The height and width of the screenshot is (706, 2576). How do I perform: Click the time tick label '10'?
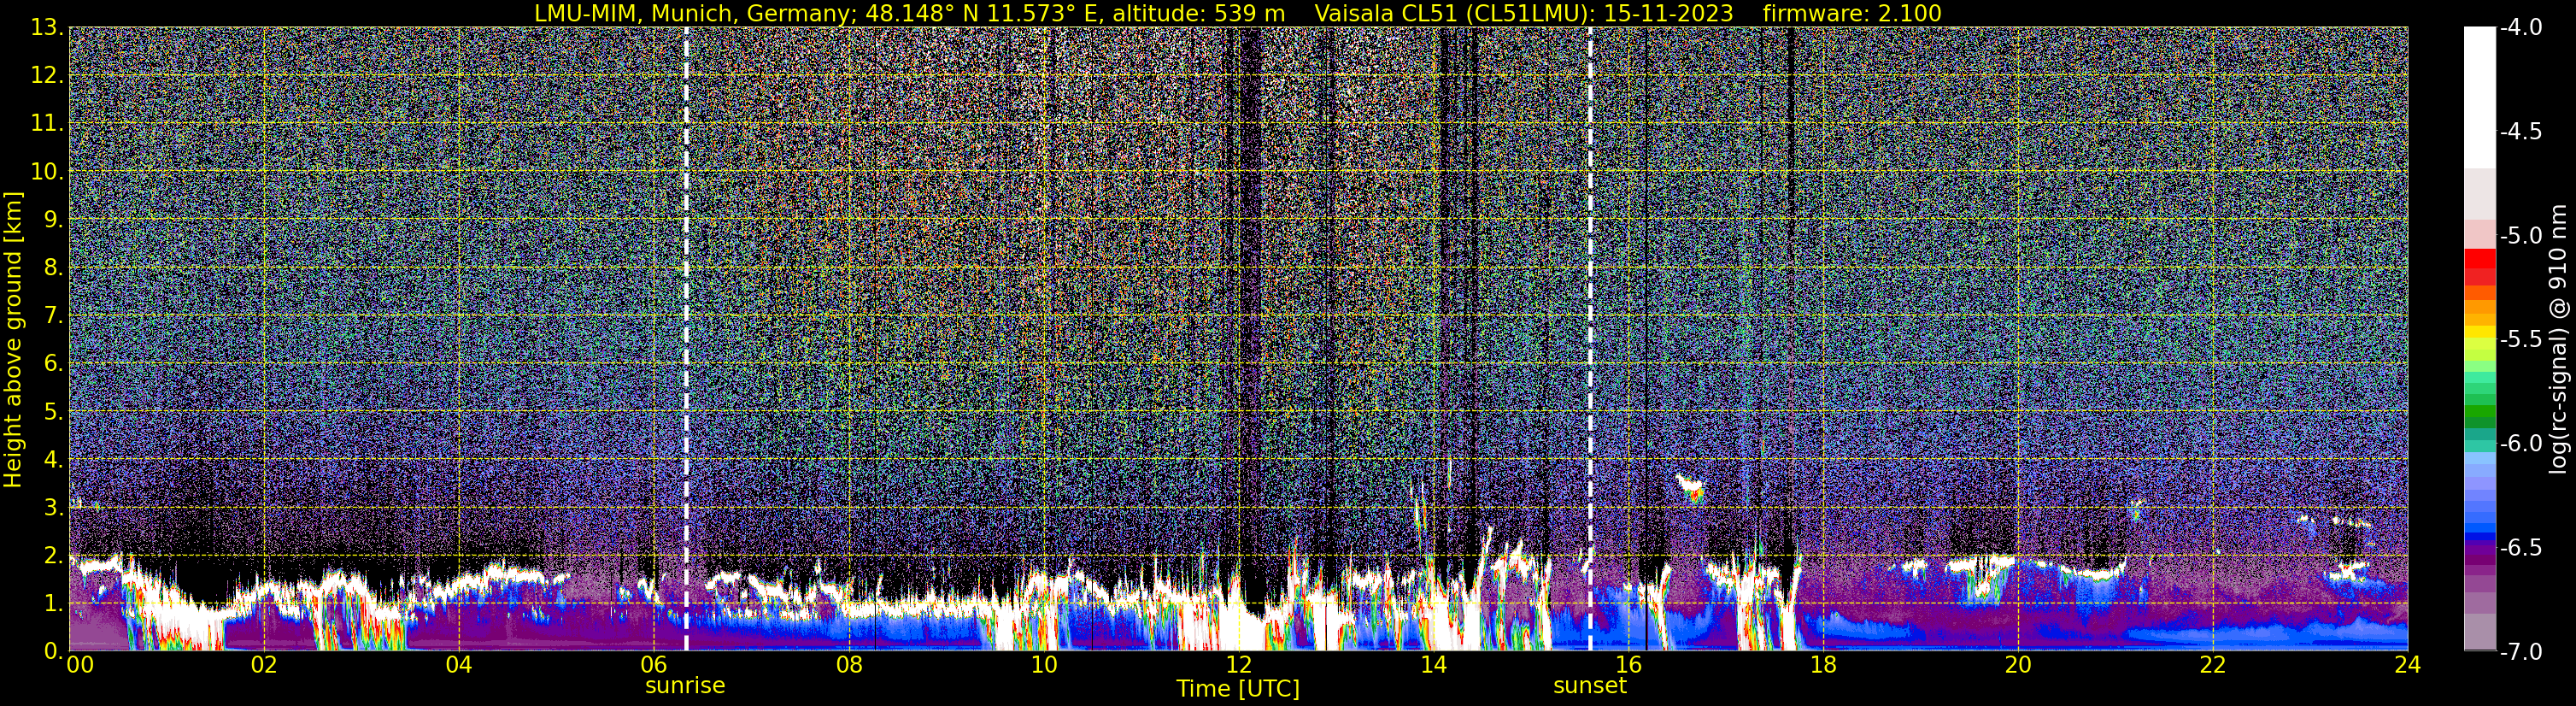tap(1043, 665)
